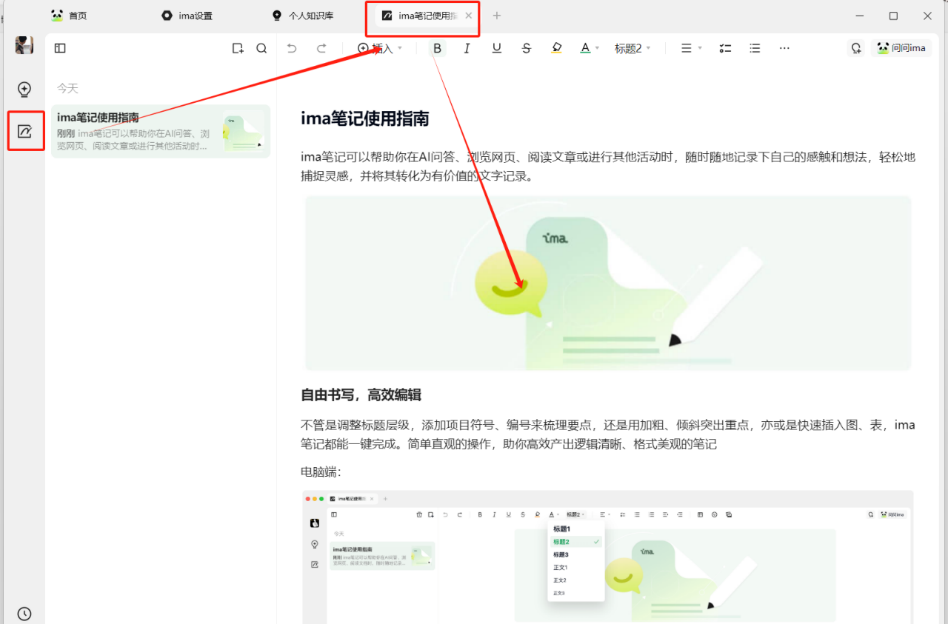Toggle underline formatting
This screenshot has width=948, height=624.
[496, 48]
